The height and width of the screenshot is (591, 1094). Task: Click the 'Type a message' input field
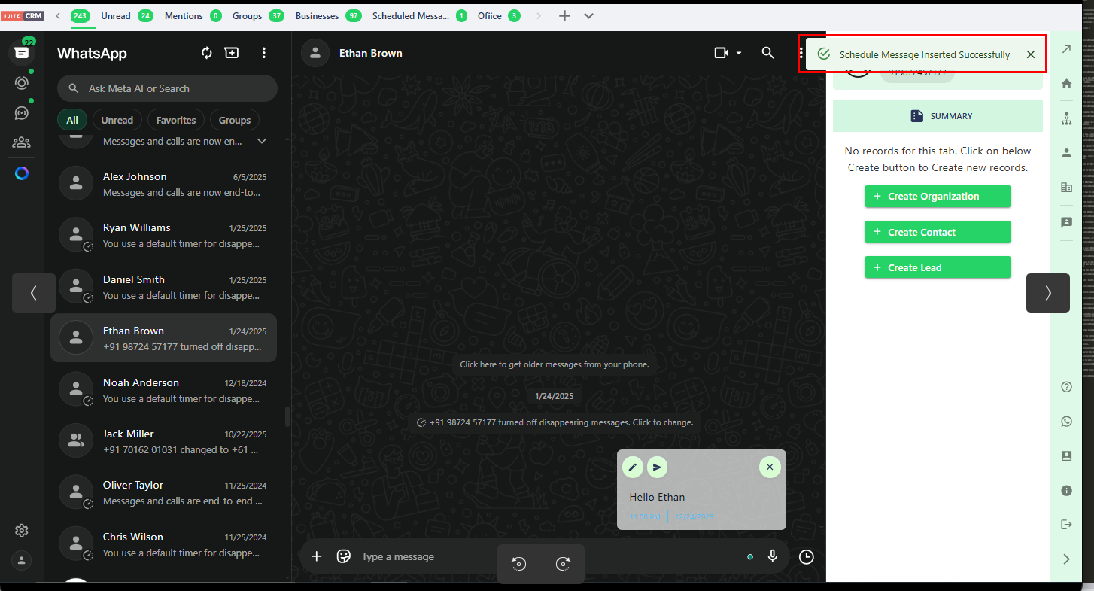[420, 557]
